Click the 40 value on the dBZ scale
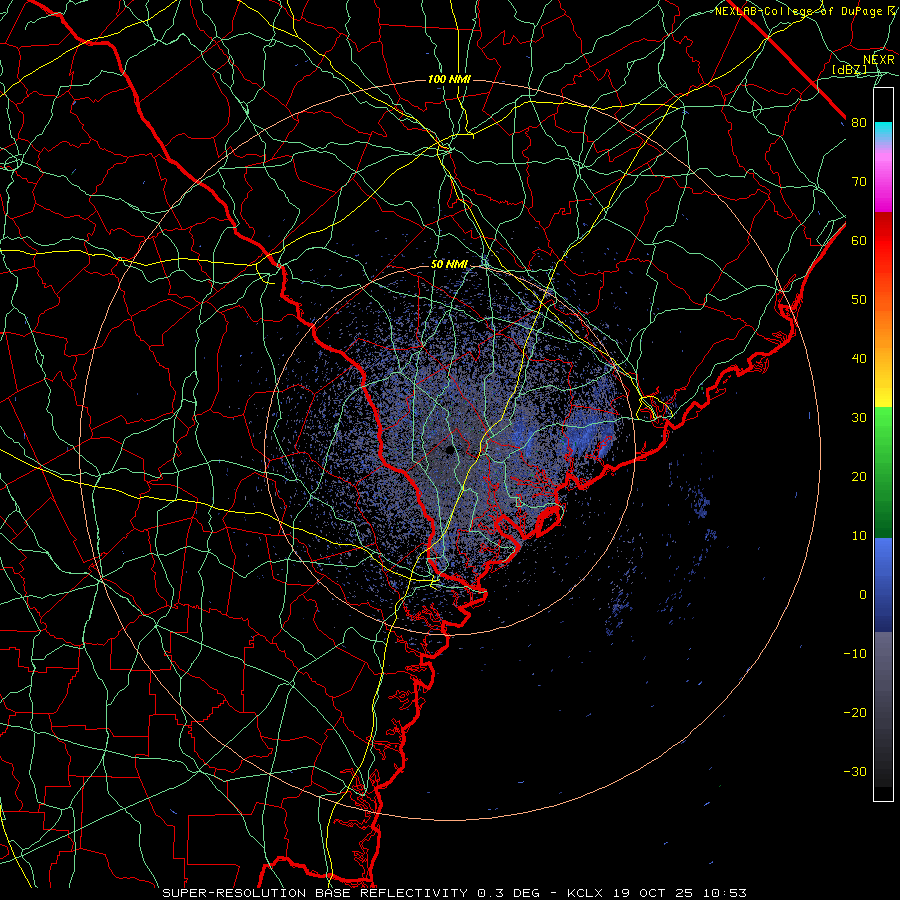 click(x=859, y=359)
